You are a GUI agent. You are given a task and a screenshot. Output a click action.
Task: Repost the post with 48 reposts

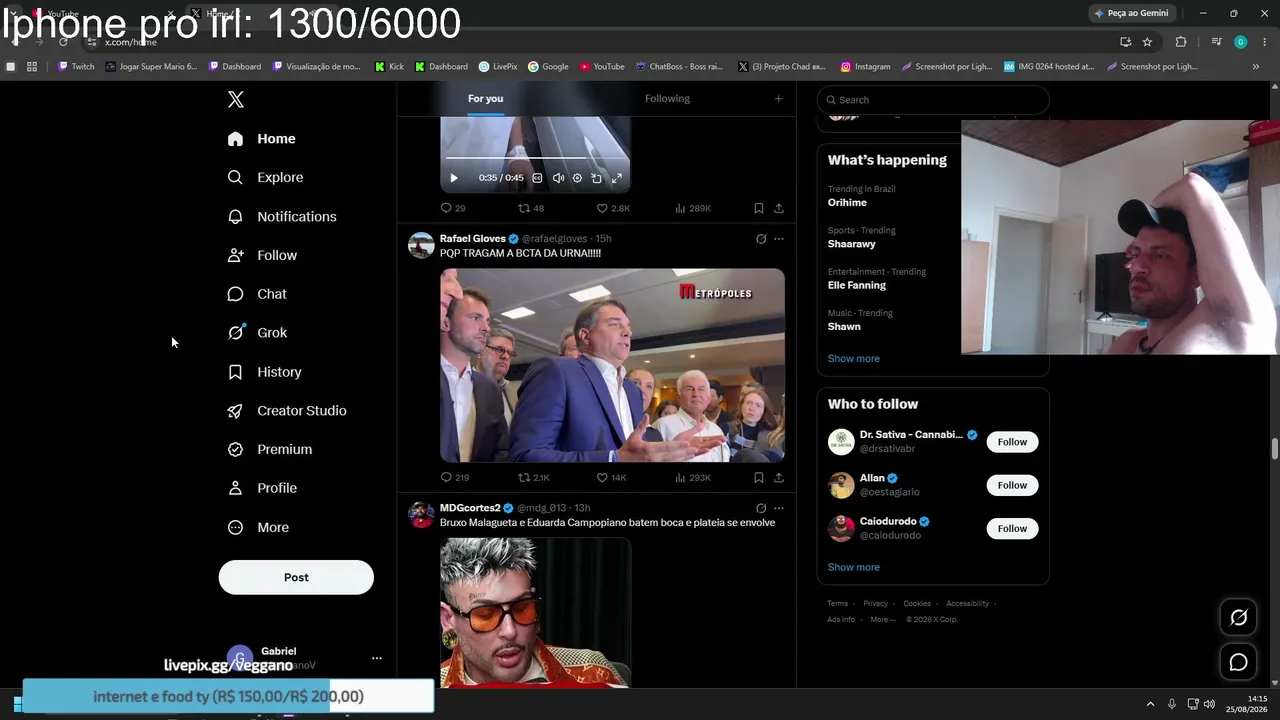[x=531, y=208]
